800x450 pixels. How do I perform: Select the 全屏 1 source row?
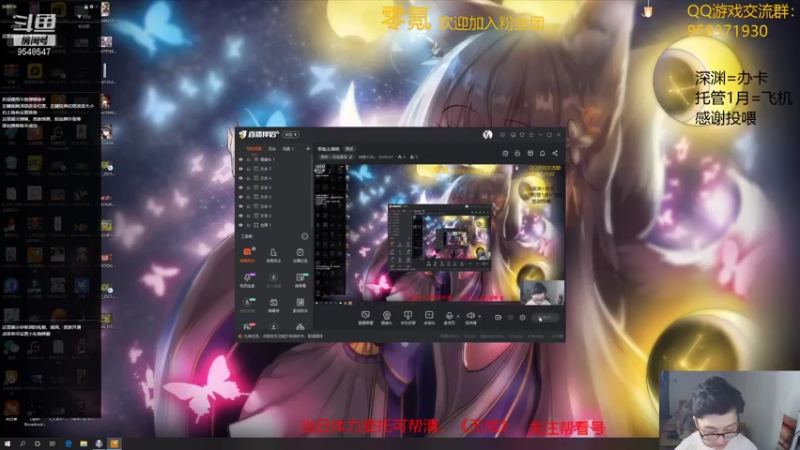click(x=273, y=225)
